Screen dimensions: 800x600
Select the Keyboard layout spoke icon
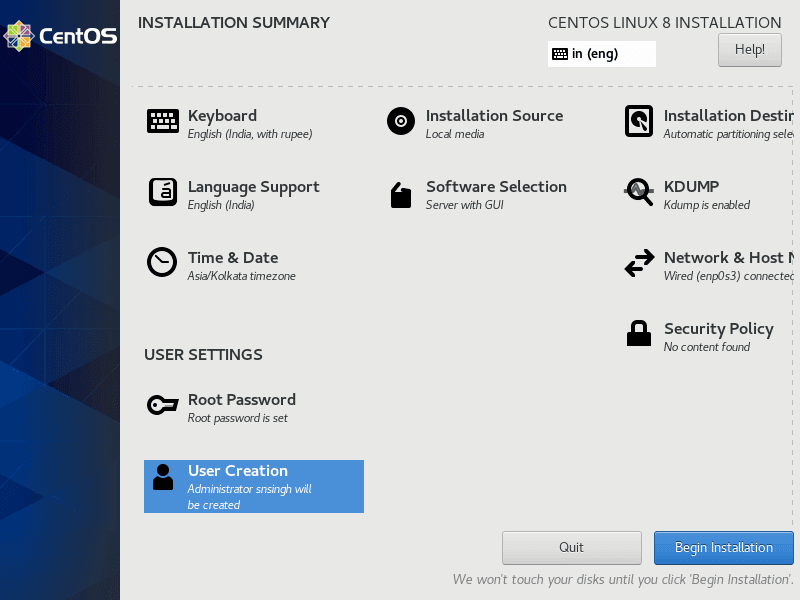[x=162, y=121]
